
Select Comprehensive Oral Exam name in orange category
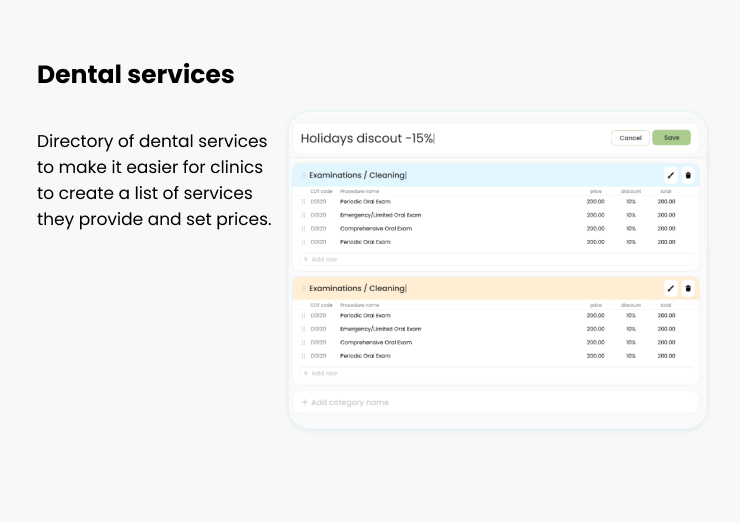(x=376, y=343)
